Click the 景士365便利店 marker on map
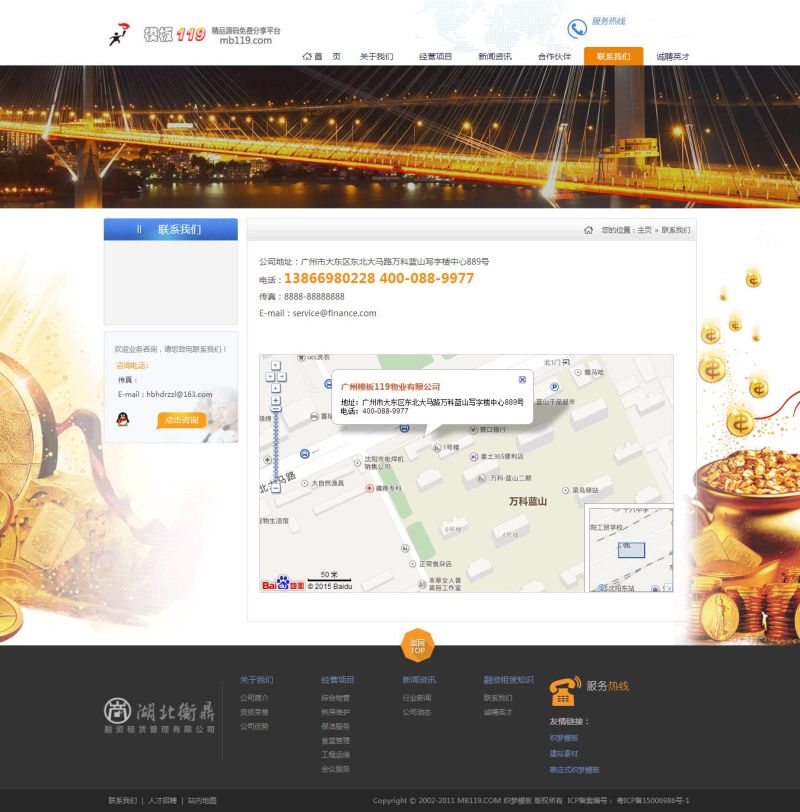Screen dimensions: 800x812 coord(497,457)
